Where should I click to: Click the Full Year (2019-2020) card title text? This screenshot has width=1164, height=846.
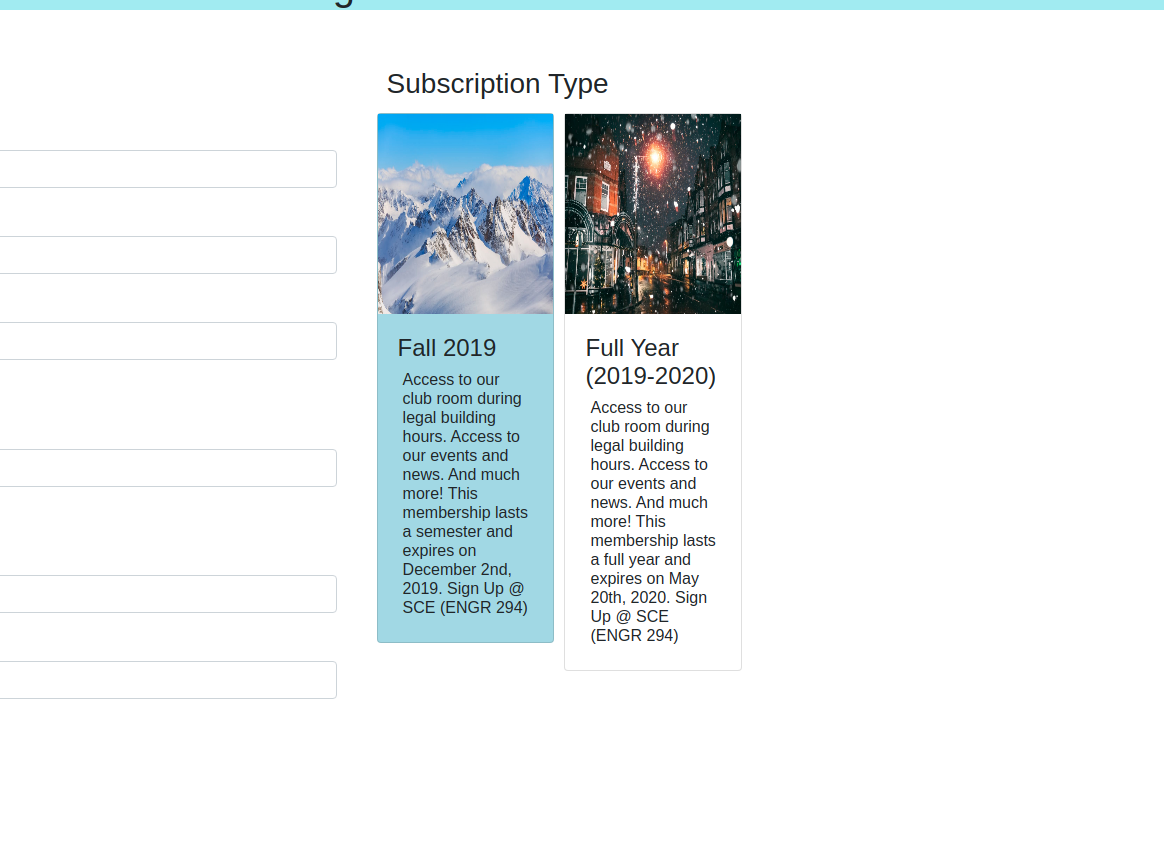coord(650,362)
